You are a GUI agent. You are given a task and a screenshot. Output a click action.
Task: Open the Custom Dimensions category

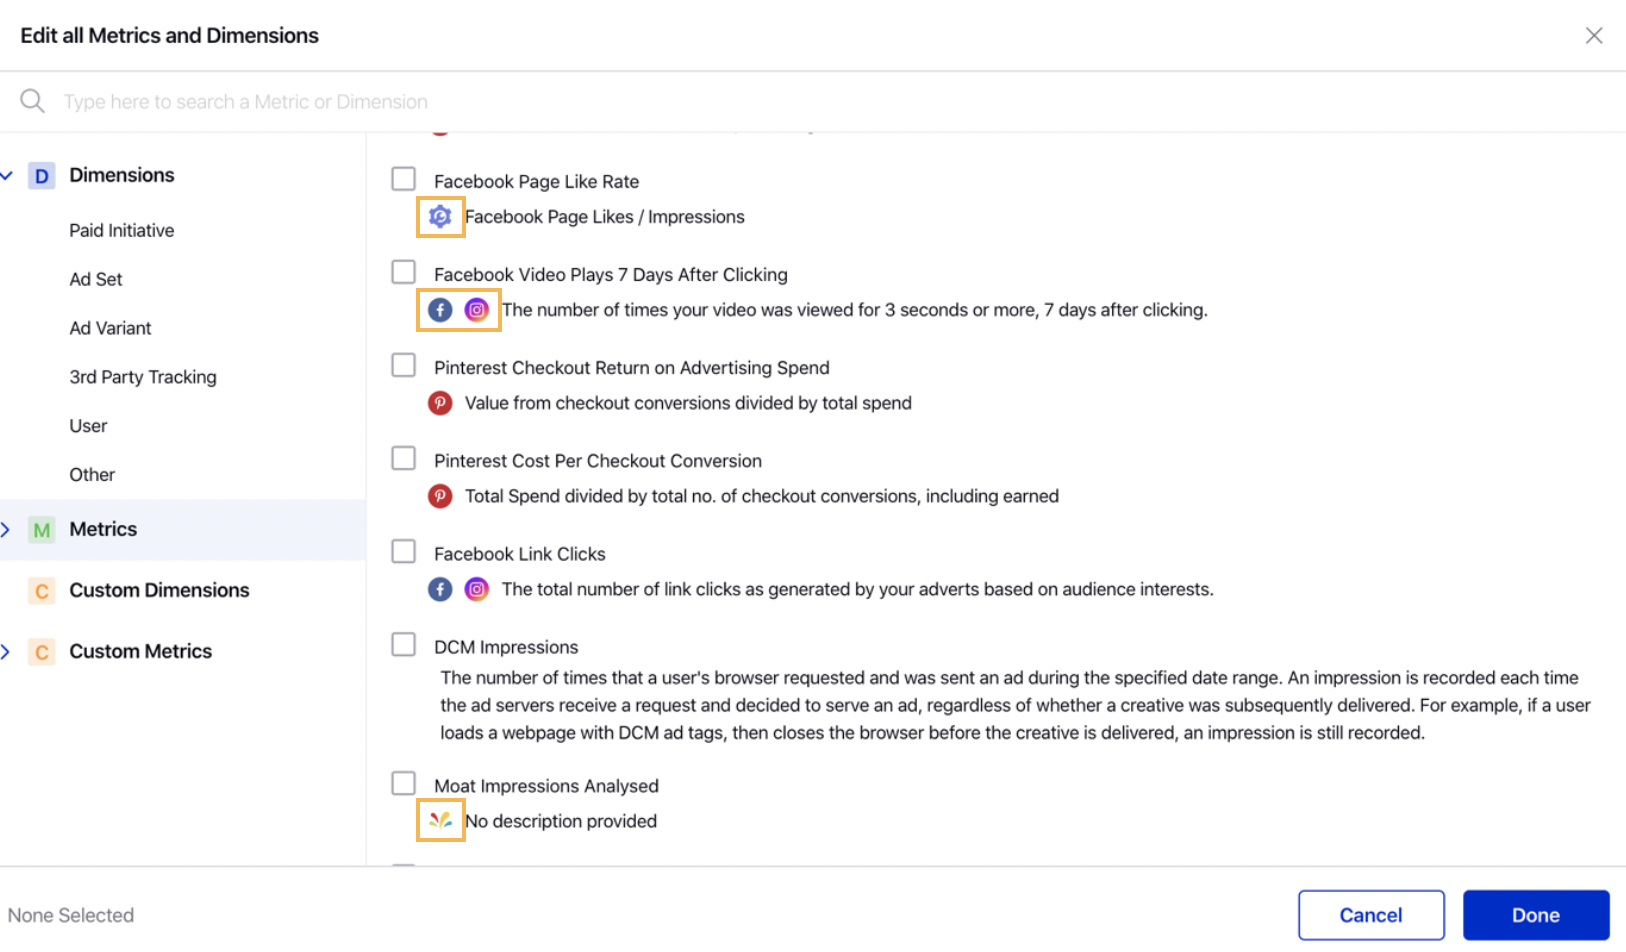[159, 590]
